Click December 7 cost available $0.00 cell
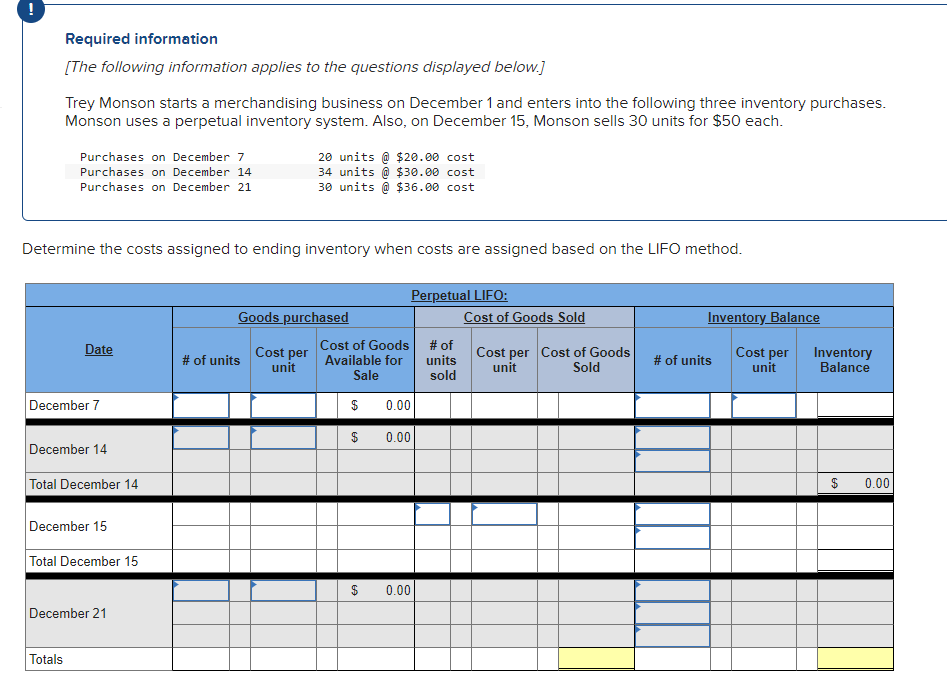The image size is (947, 685). (x=376, y=405)
